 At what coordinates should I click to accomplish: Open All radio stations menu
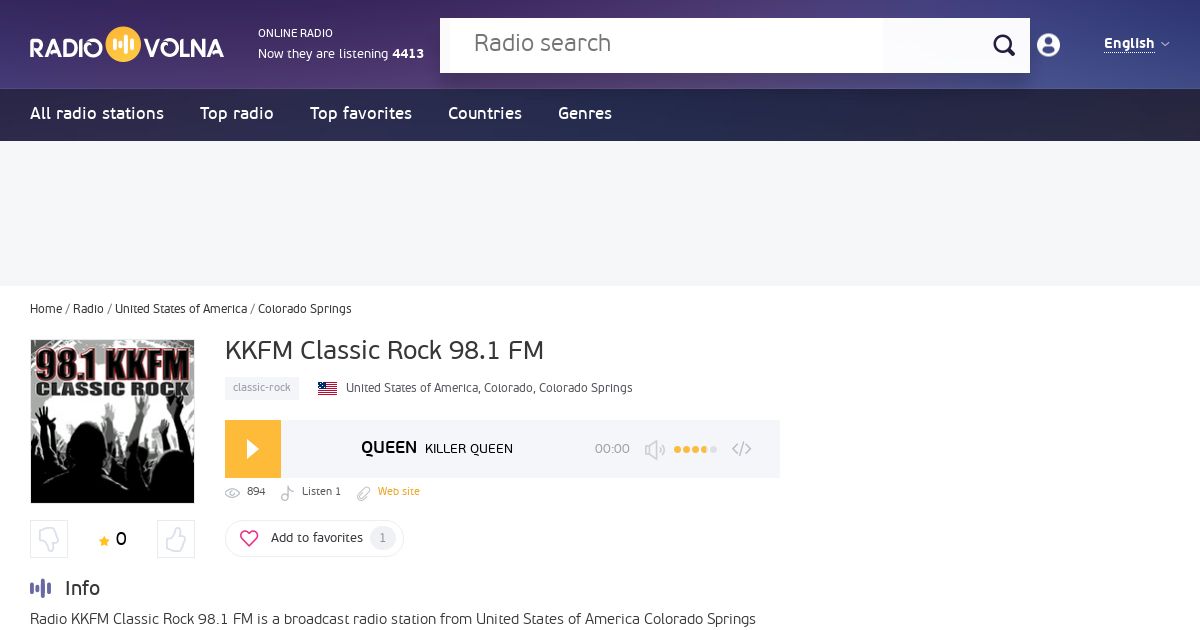(97, 114)
